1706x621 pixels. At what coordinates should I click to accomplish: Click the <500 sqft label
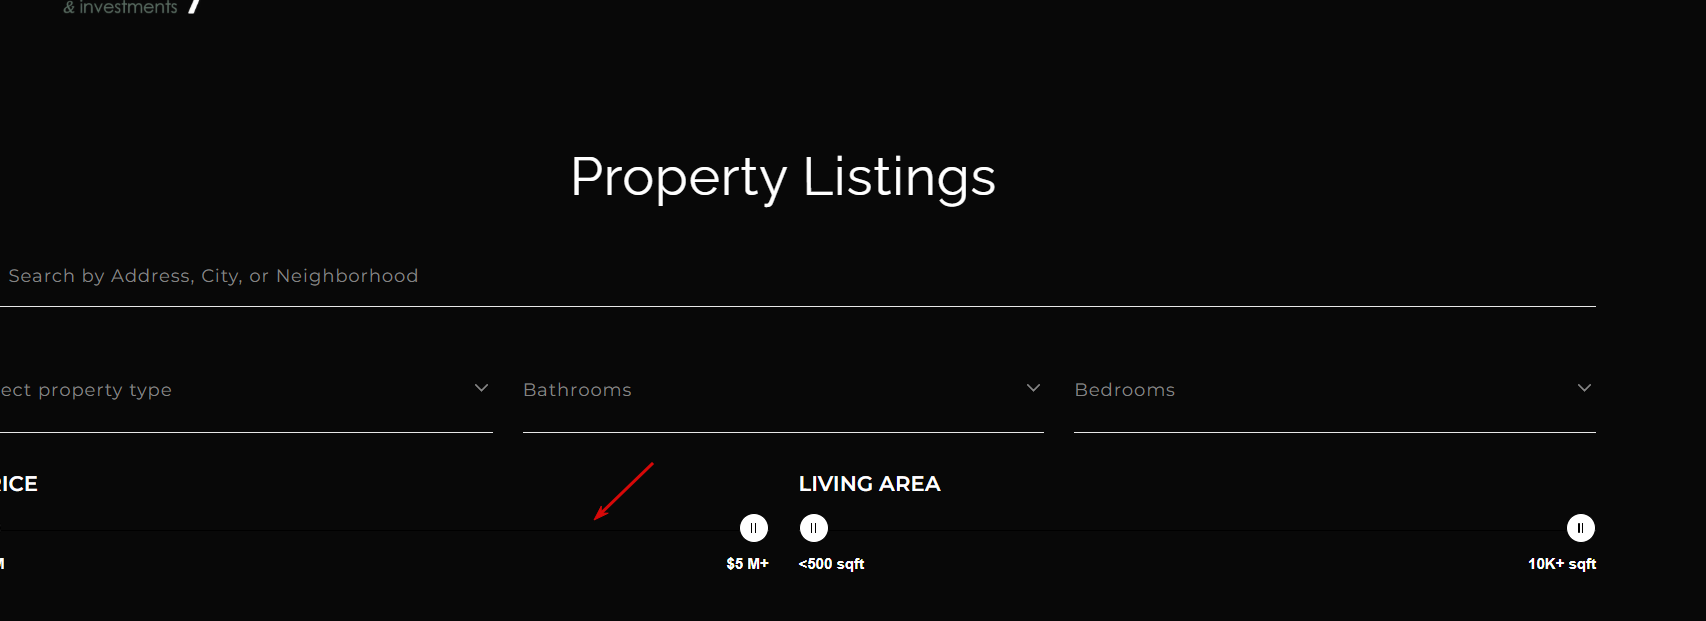831,564
